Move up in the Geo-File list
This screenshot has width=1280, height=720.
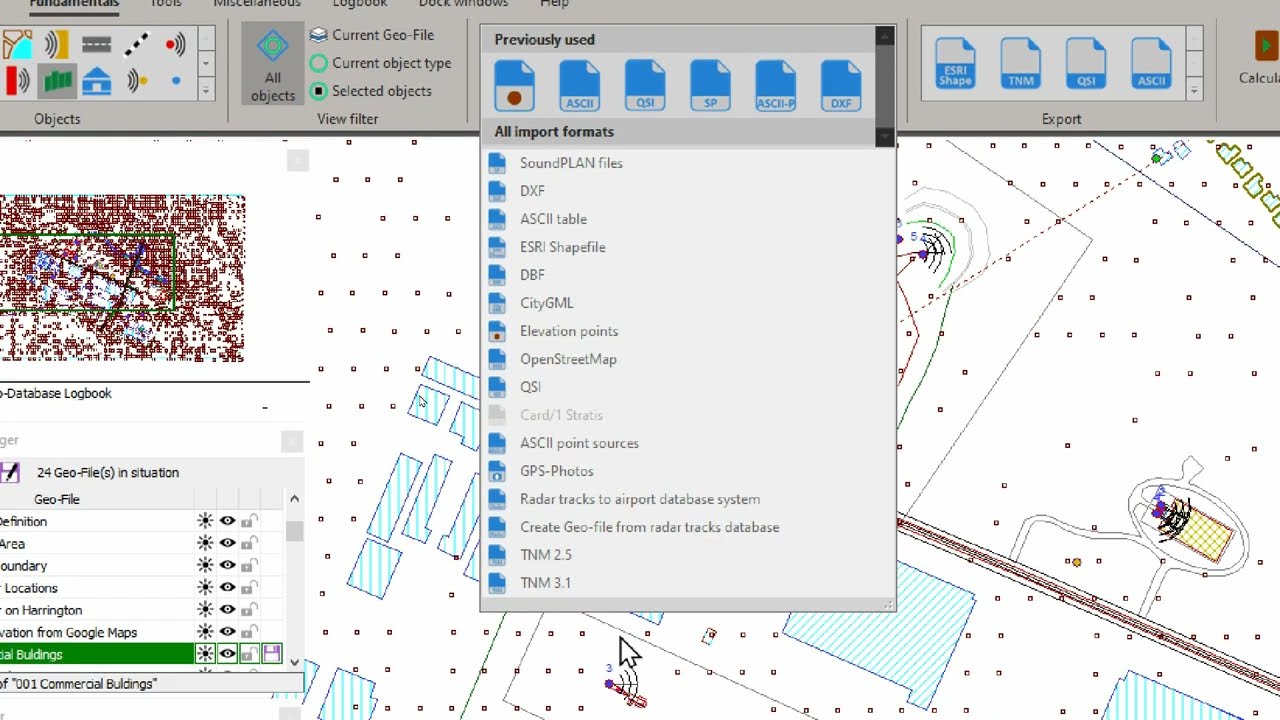point(294,499)
